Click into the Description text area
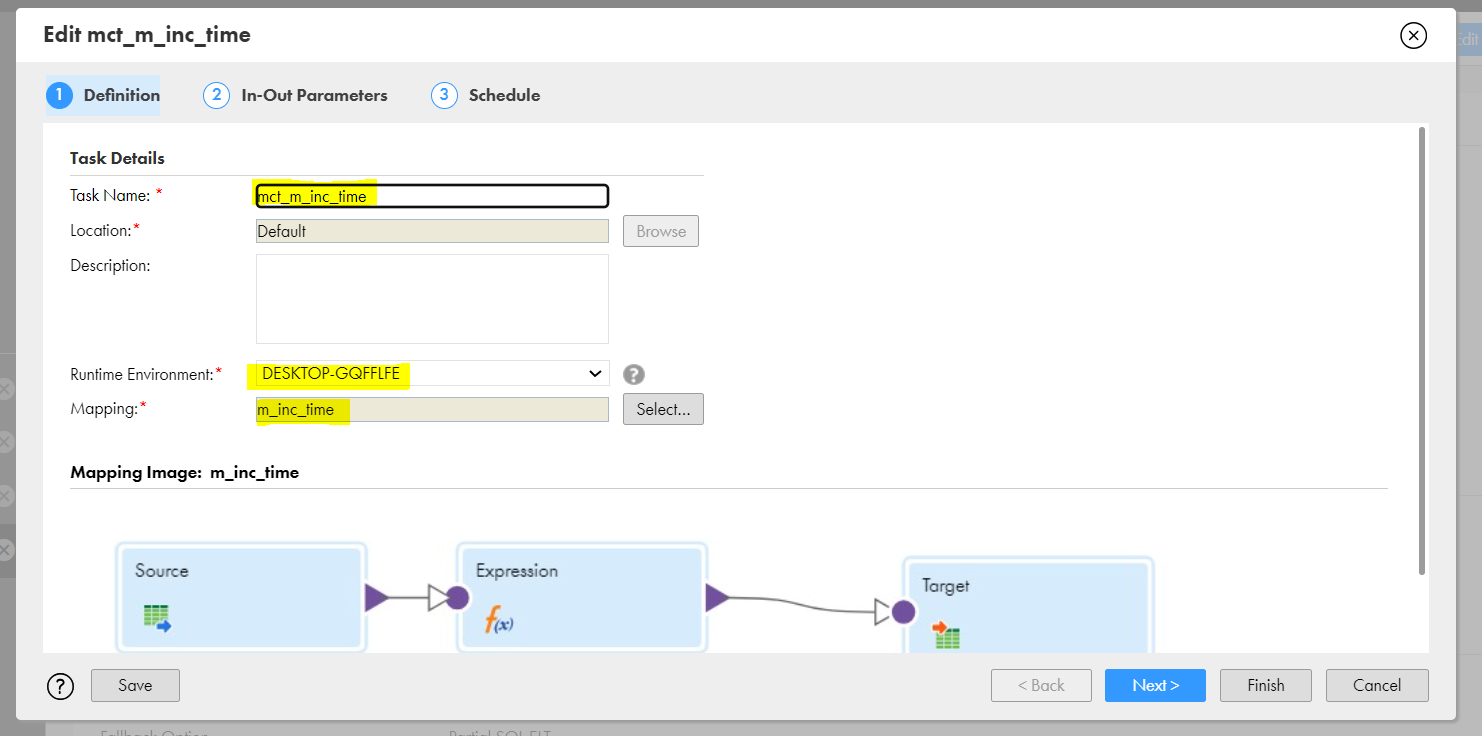1482x736 pixels. point(432,299)
